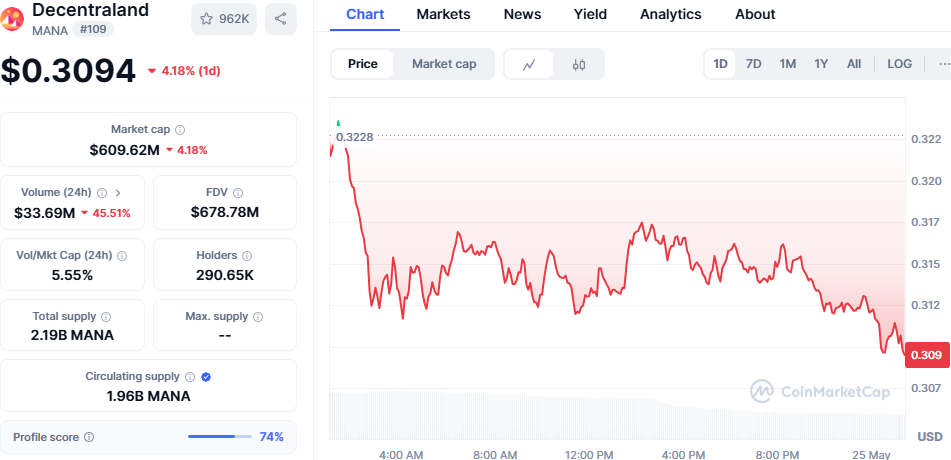Click the 45.51% volume change
This screenshot has width=951, height=460.
(106, 213)
